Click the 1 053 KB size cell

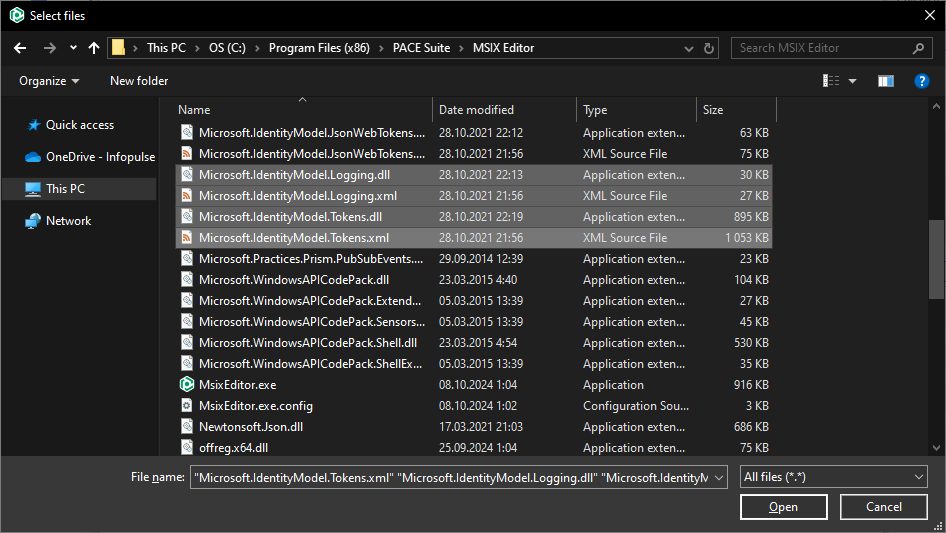[747, 238]
